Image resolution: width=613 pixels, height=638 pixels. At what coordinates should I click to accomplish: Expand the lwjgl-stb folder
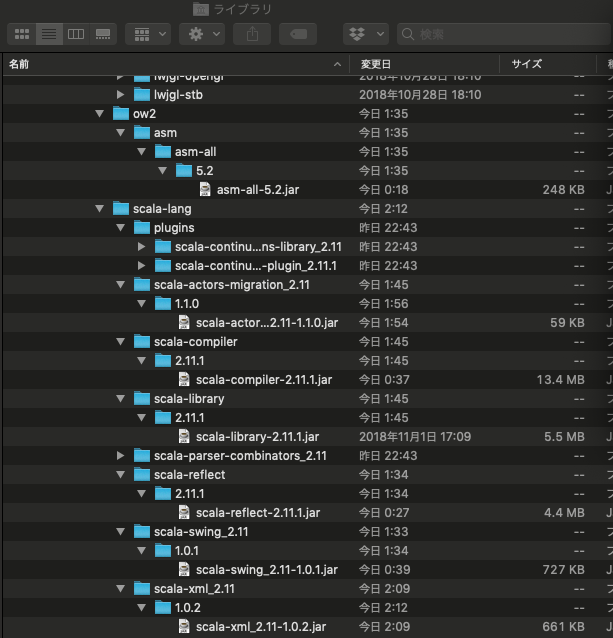coord(120,95)
